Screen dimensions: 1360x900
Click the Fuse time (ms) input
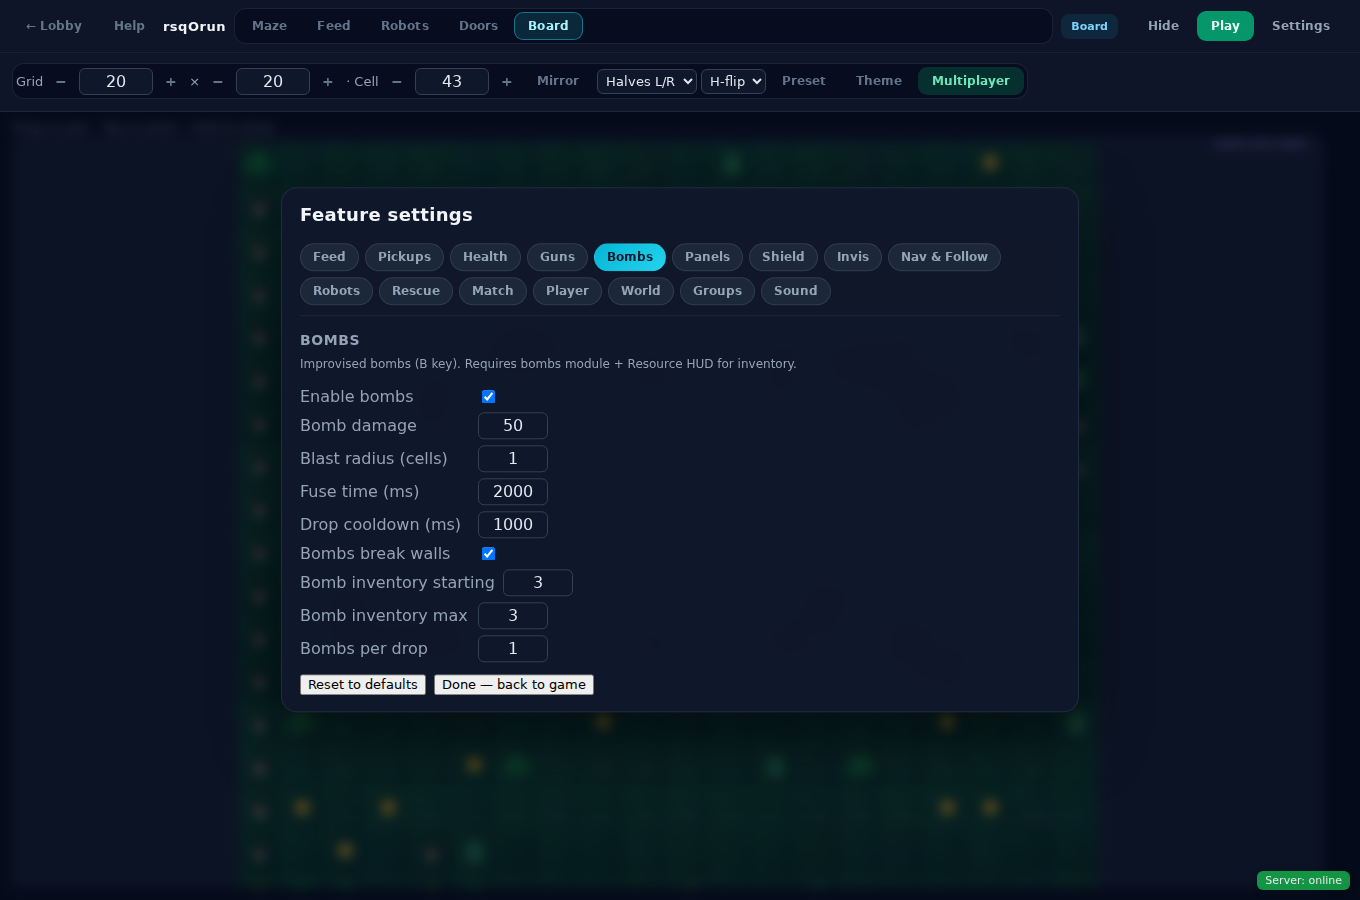click(x=513, y=492)
